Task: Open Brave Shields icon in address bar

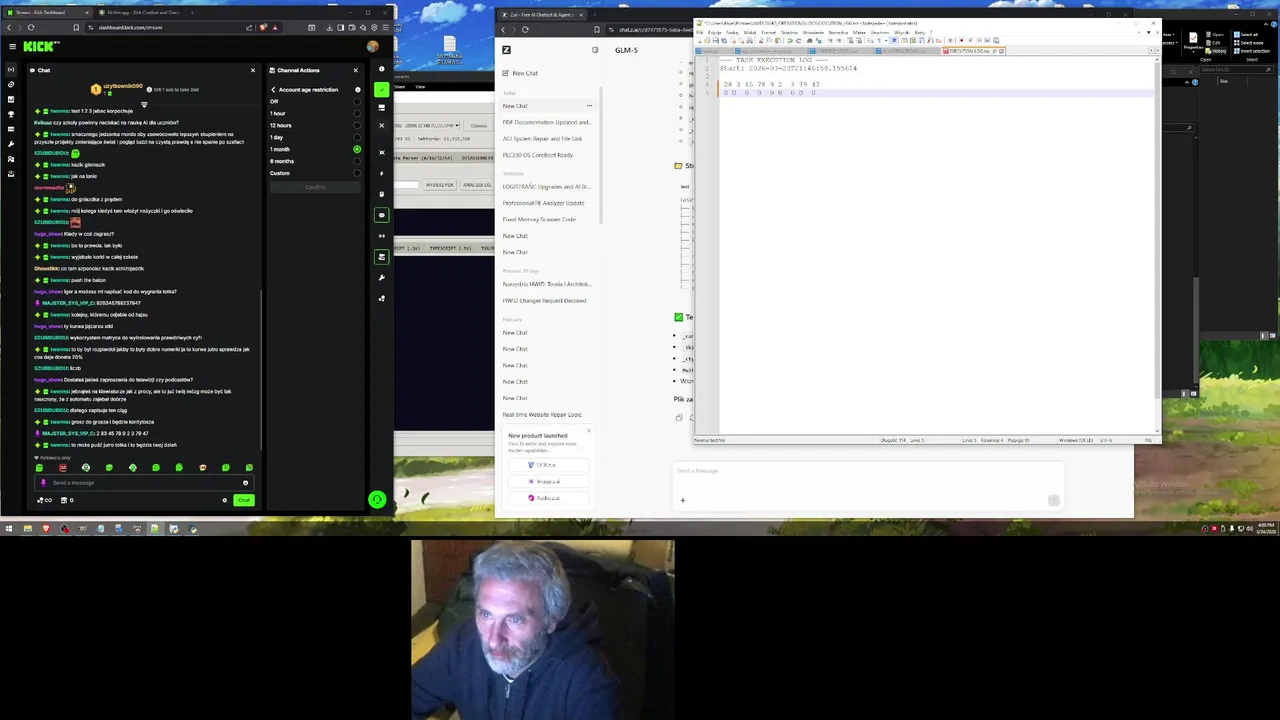Action: click(262, 28)
